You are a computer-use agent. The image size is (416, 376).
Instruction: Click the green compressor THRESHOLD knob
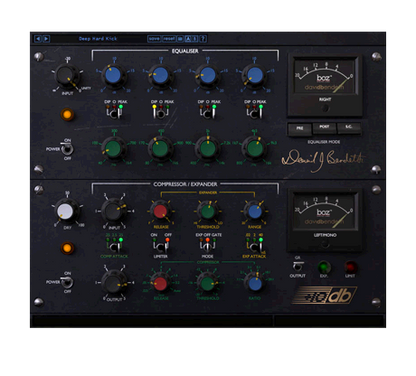tap(207, 283)
